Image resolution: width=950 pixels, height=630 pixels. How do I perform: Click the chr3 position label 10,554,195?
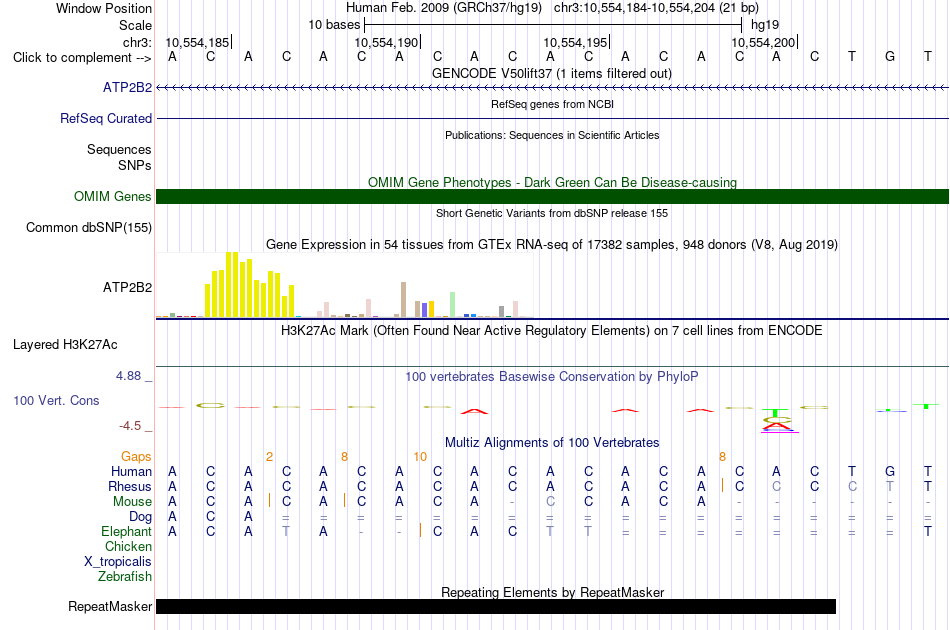576,42
